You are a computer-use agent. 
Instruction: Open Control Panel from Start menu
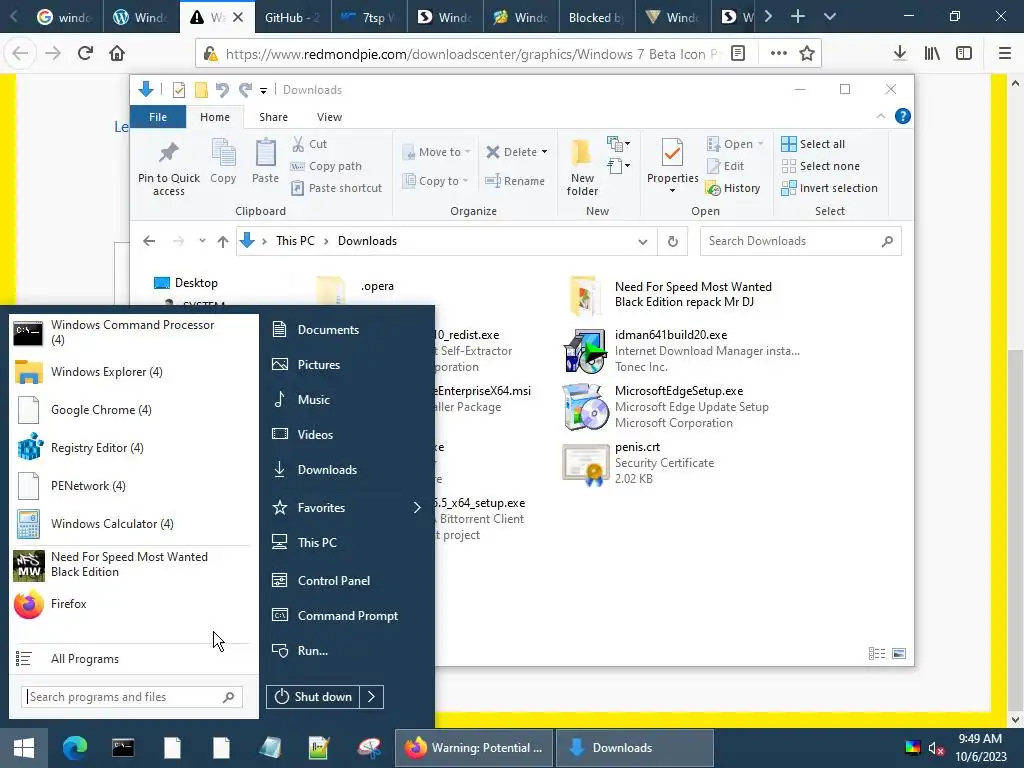pyautogui.click(x=334, y=581)
